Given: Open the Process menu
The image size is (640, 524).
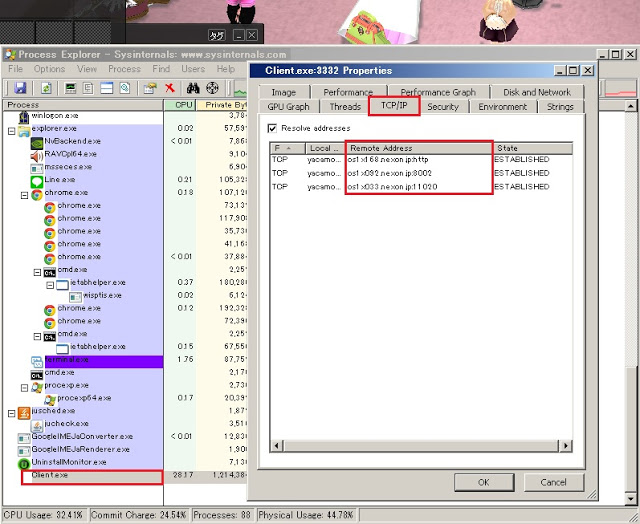Looking at the screenshot, I should click(124, 69).
